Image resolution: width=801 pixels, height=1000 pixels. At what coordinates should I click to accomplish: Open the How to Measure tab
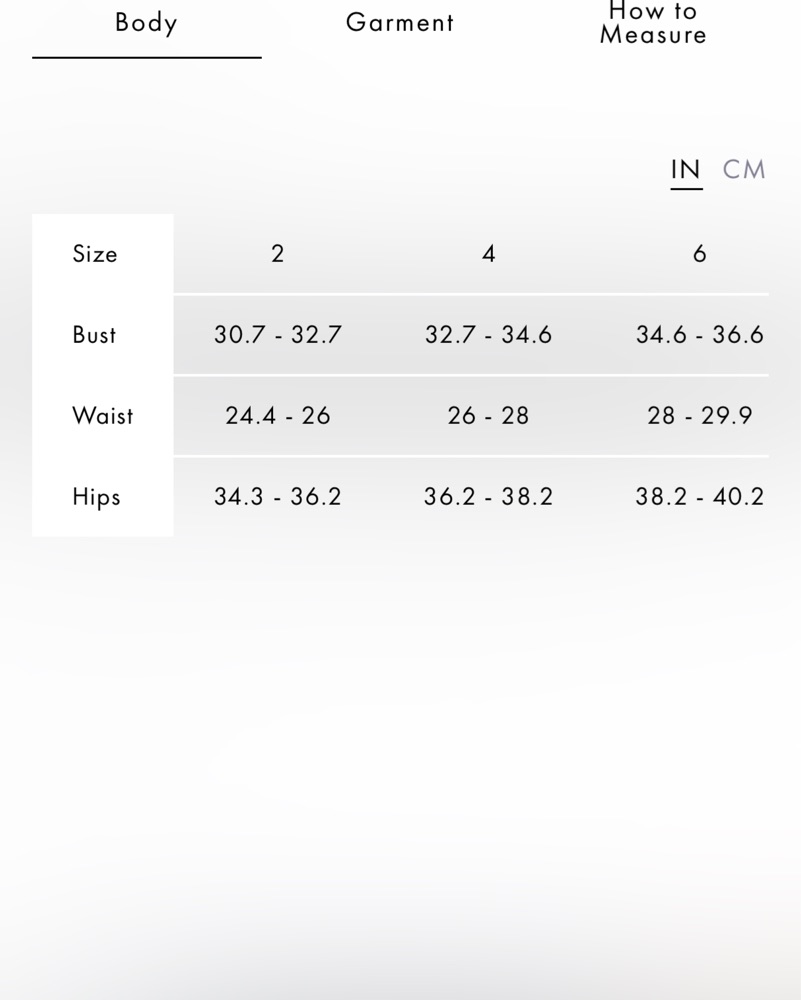tap(653, 23)
